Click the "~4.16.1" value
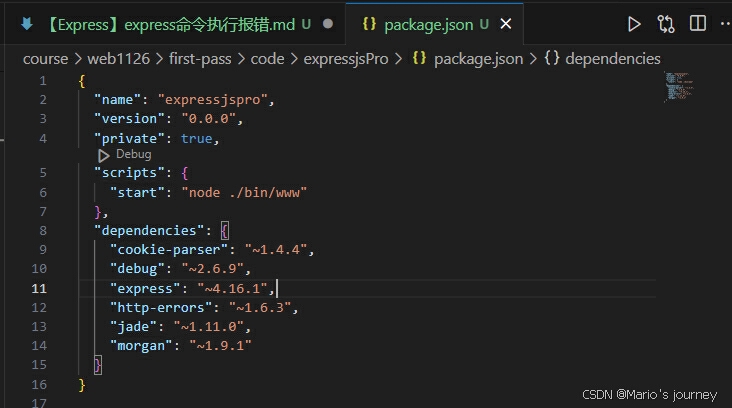This screenshot has height=408, width=732. (232, 288)
